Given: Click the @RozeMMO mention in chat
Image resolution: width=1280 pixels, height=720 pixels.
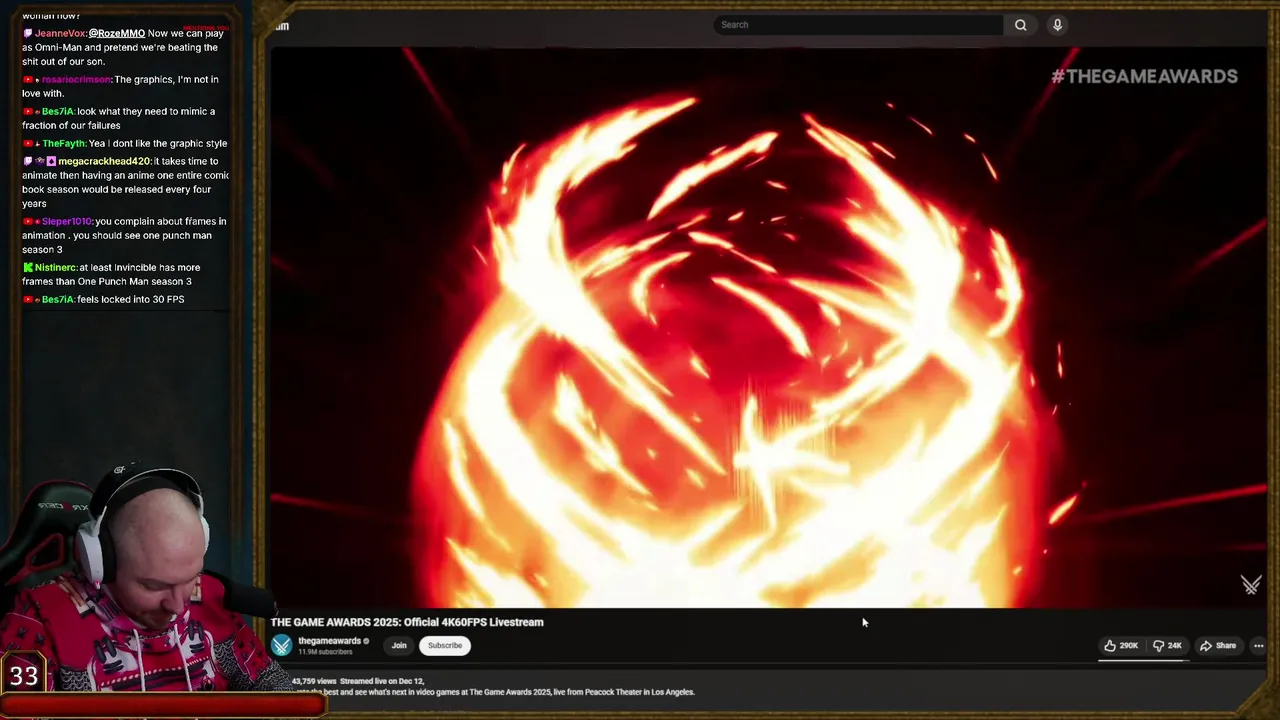Looking at the screenshot, I should click(x=117, y=33).
